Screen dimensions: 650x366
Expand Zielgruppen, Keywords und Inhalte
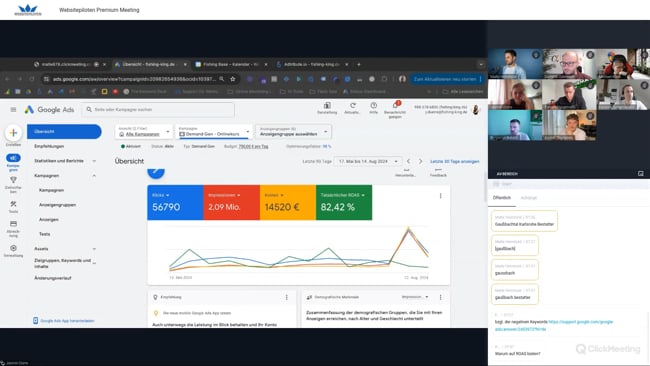(x=94, y=263)
